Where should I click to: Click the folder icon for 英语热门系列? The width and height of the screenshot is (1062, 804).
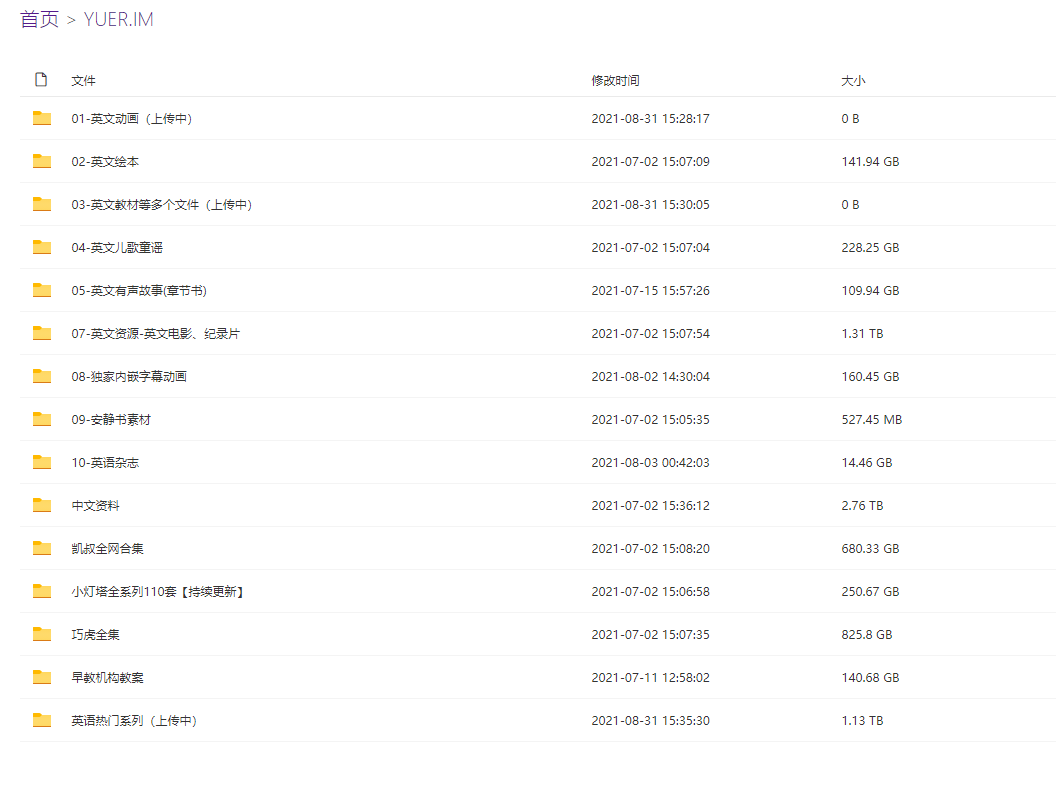(42, 720)
